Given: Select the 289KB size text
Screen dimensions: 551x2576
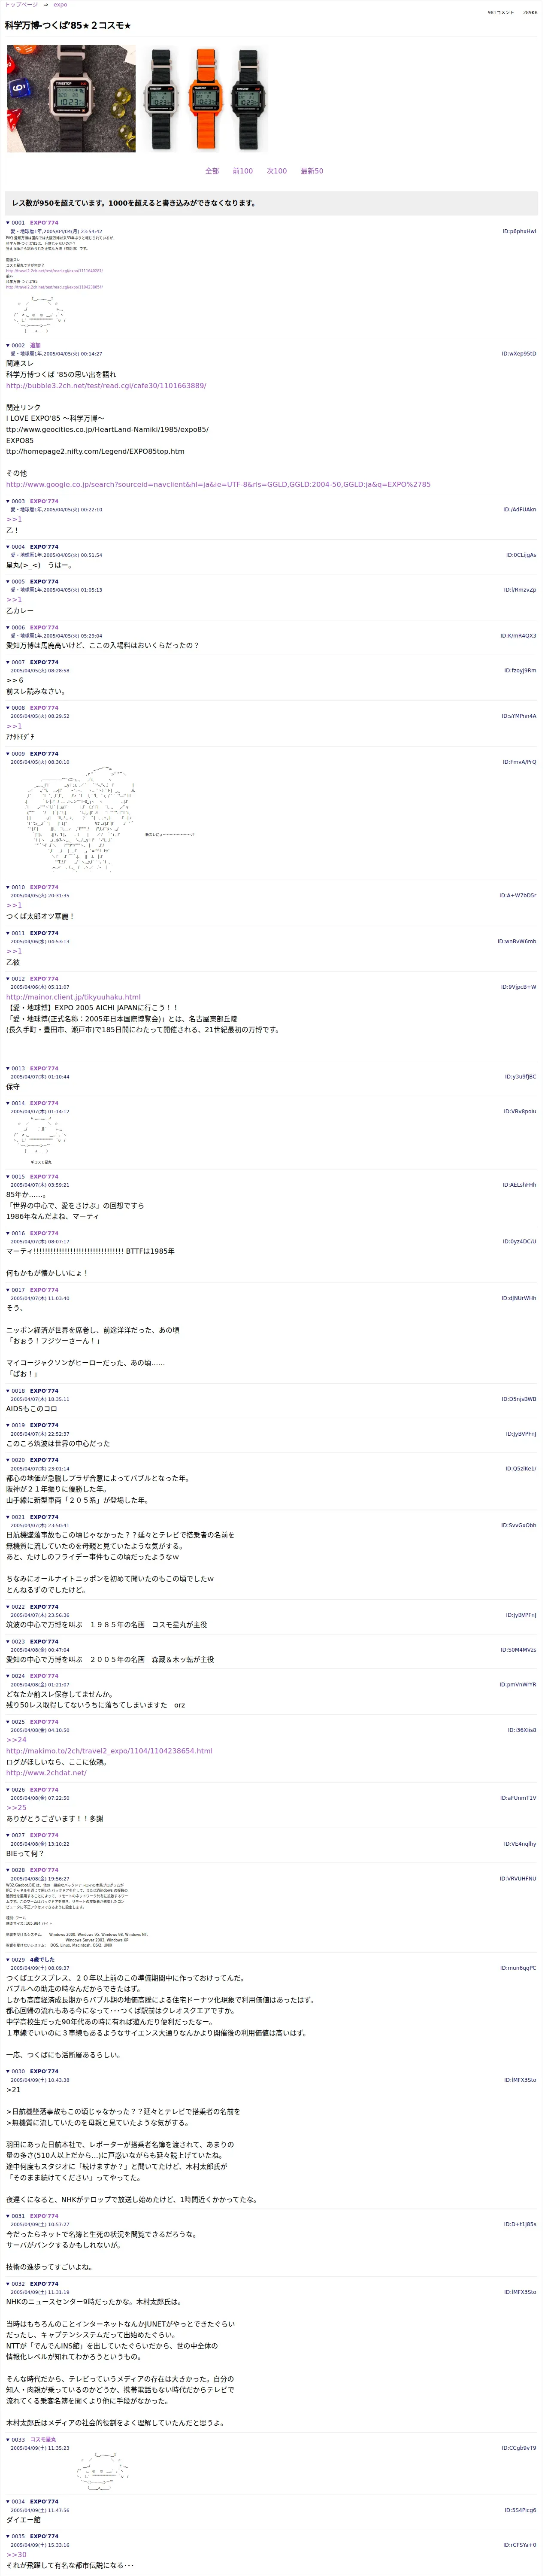Looking at the screenshot, I should 530,13.
